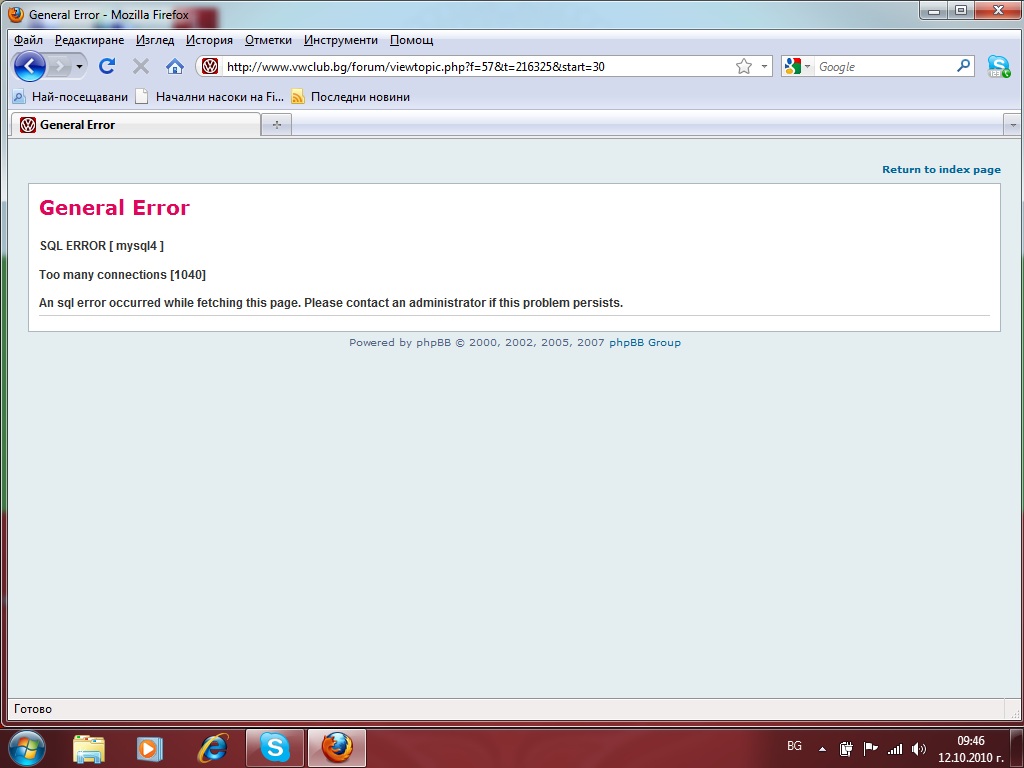The image size is (1024, 768).
Task: Open the URL history dropdown arrow
Action: [765, 67]
